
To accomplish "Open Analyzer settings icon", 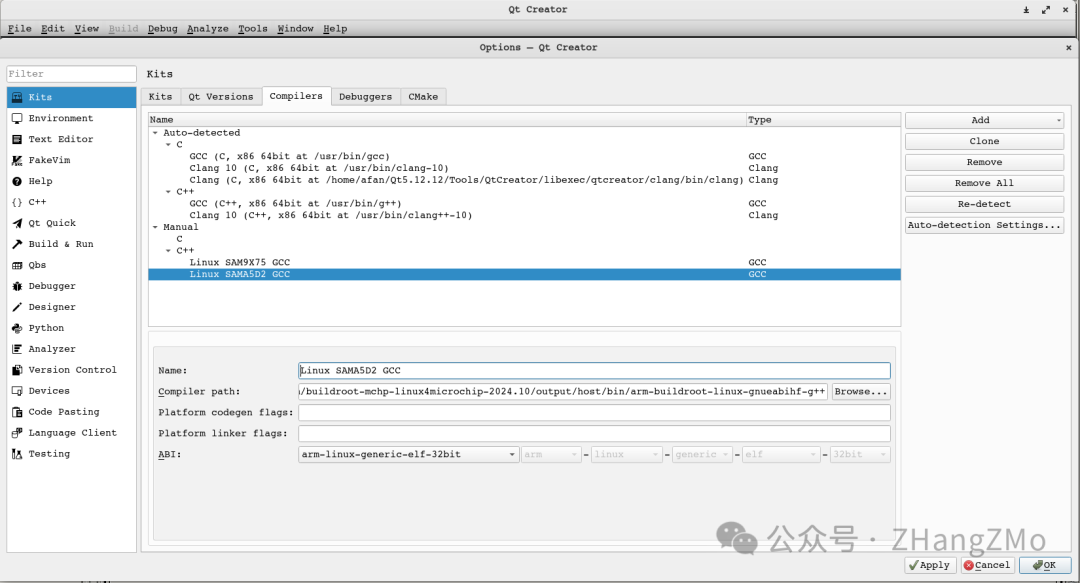I will click(17, 349).
